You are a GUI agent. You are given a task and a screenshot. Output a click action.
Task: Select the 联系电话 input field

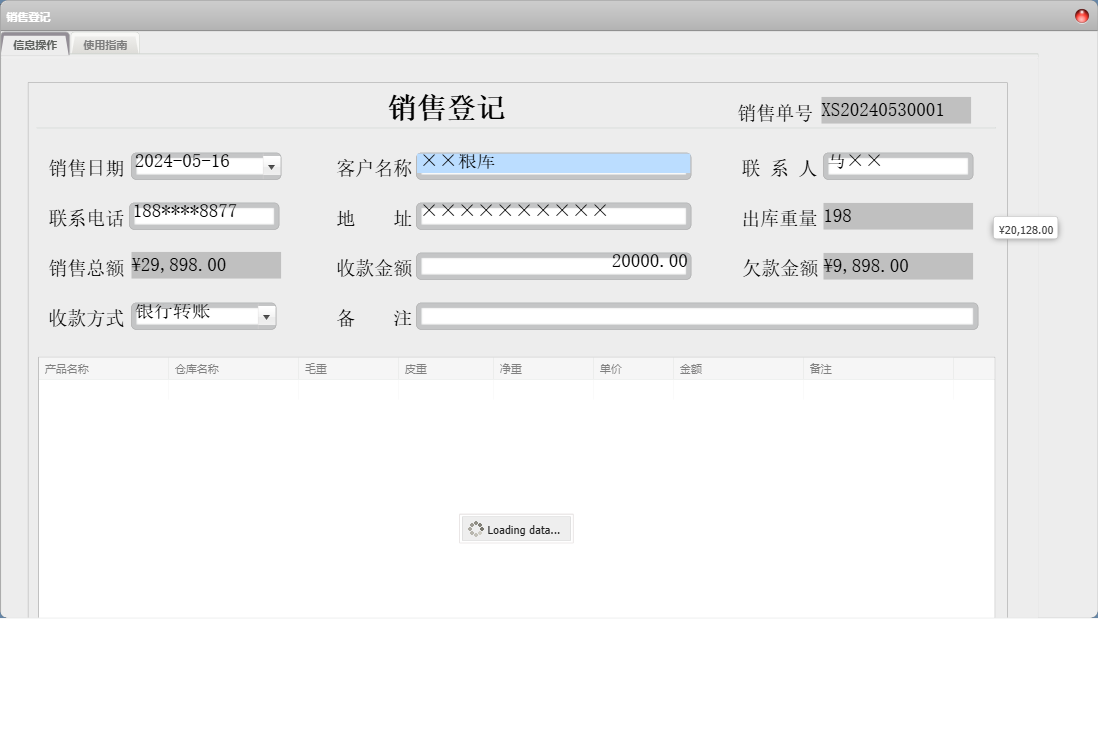point(204,215)
